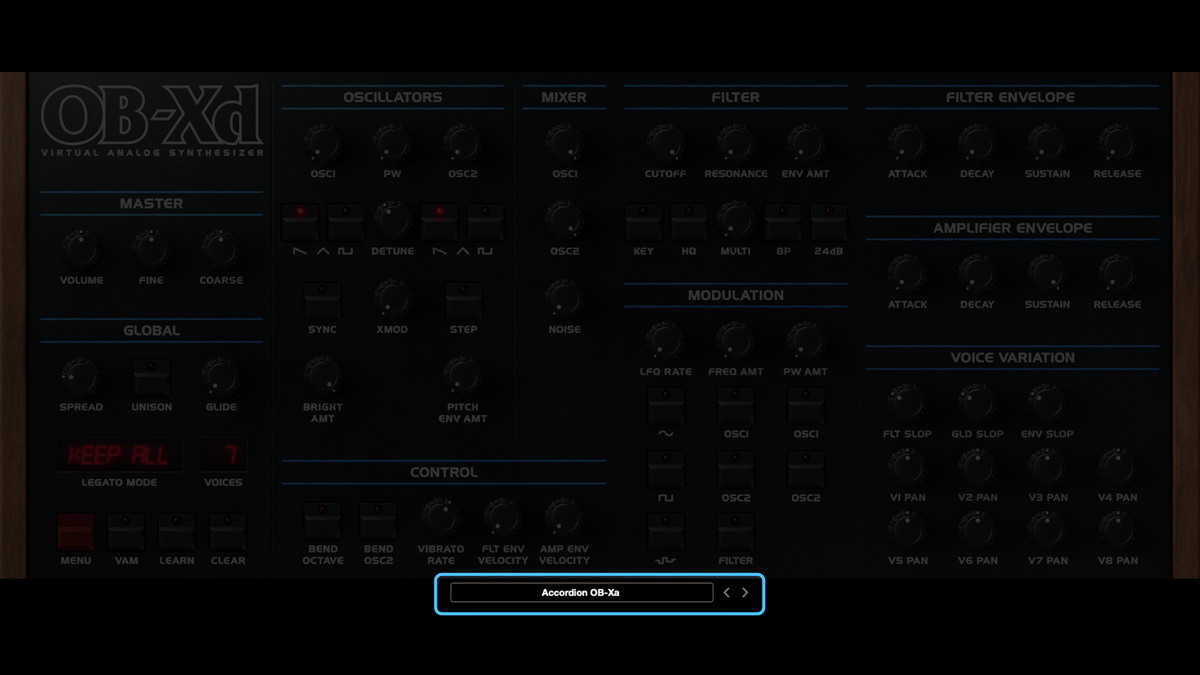
Task: Click the KEEP ALL legato mode display
Action: pos(119,455)
